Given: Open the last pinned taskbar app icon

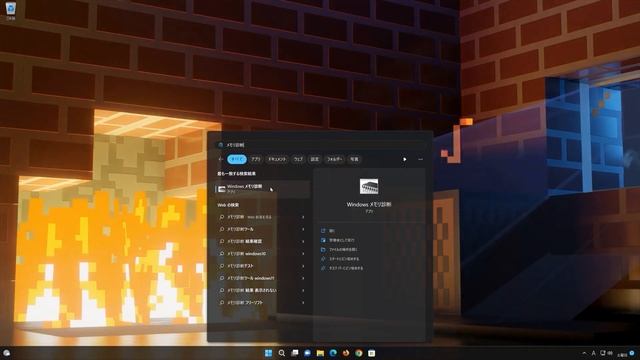Looking at the screenshot, I should [371, 353].
